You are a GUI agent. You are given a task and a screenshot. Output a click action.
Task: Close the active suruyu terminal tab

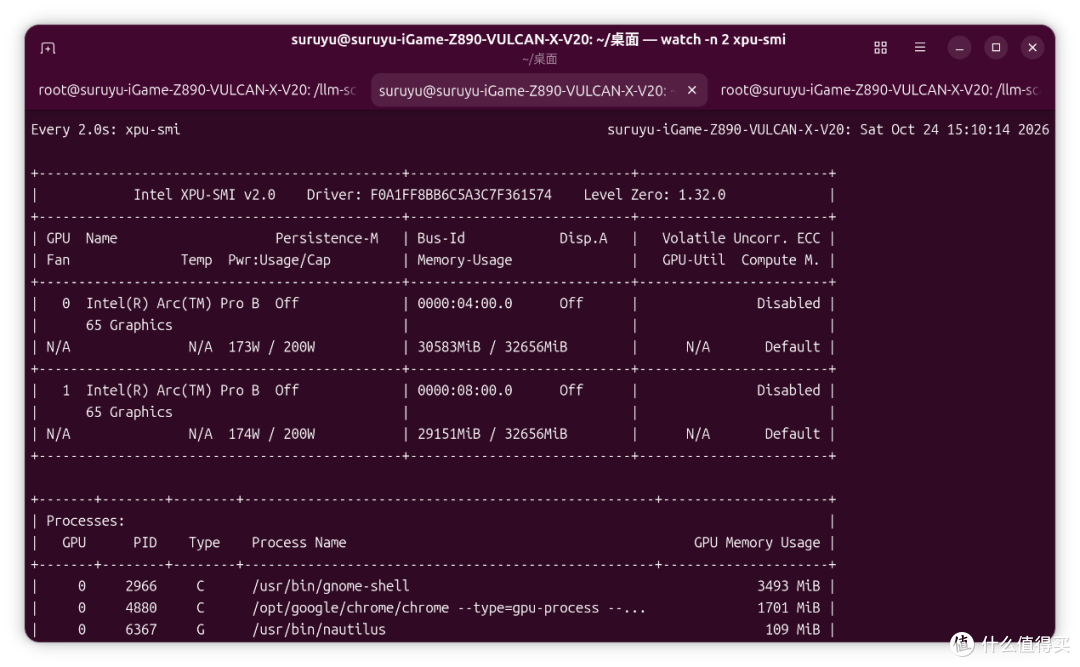tap(692, 90)
